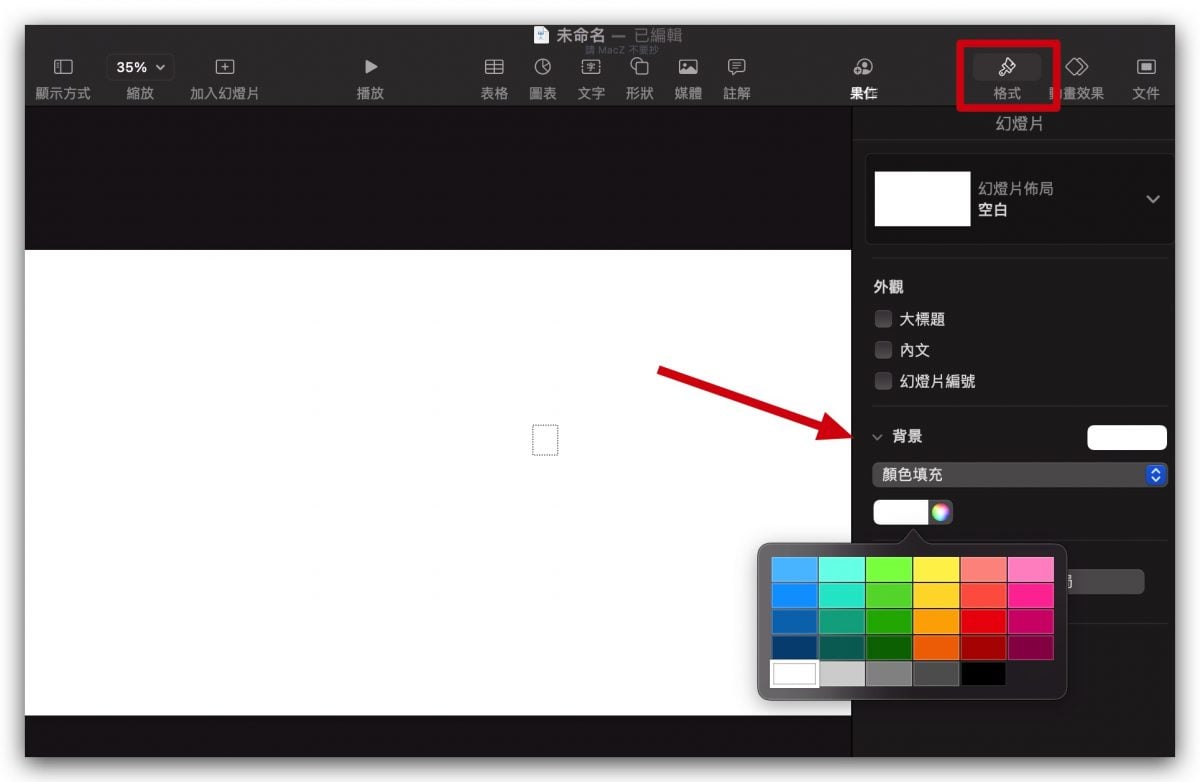Screen dimensions: 1200x782
Task: Pick the orange swatch in the third row
Action: click(x=936, y=621)
